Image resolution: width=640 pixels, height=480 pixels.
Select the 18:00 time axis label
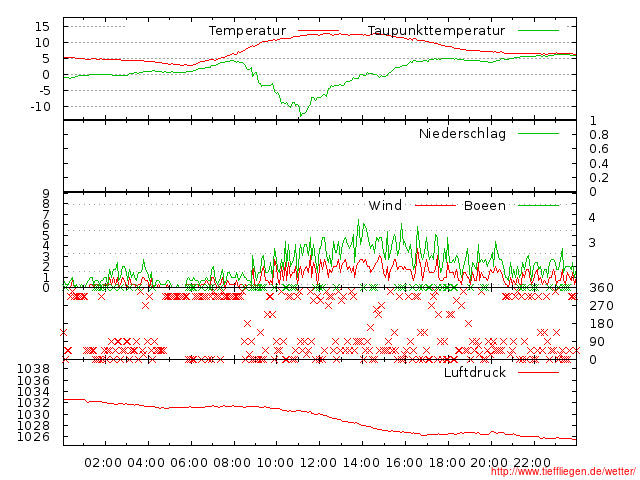pos(447,463)
